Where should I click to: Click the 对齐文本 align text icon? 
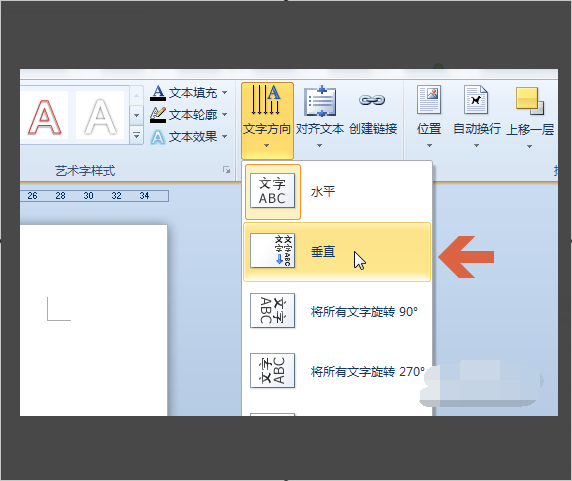coord(320,101)
